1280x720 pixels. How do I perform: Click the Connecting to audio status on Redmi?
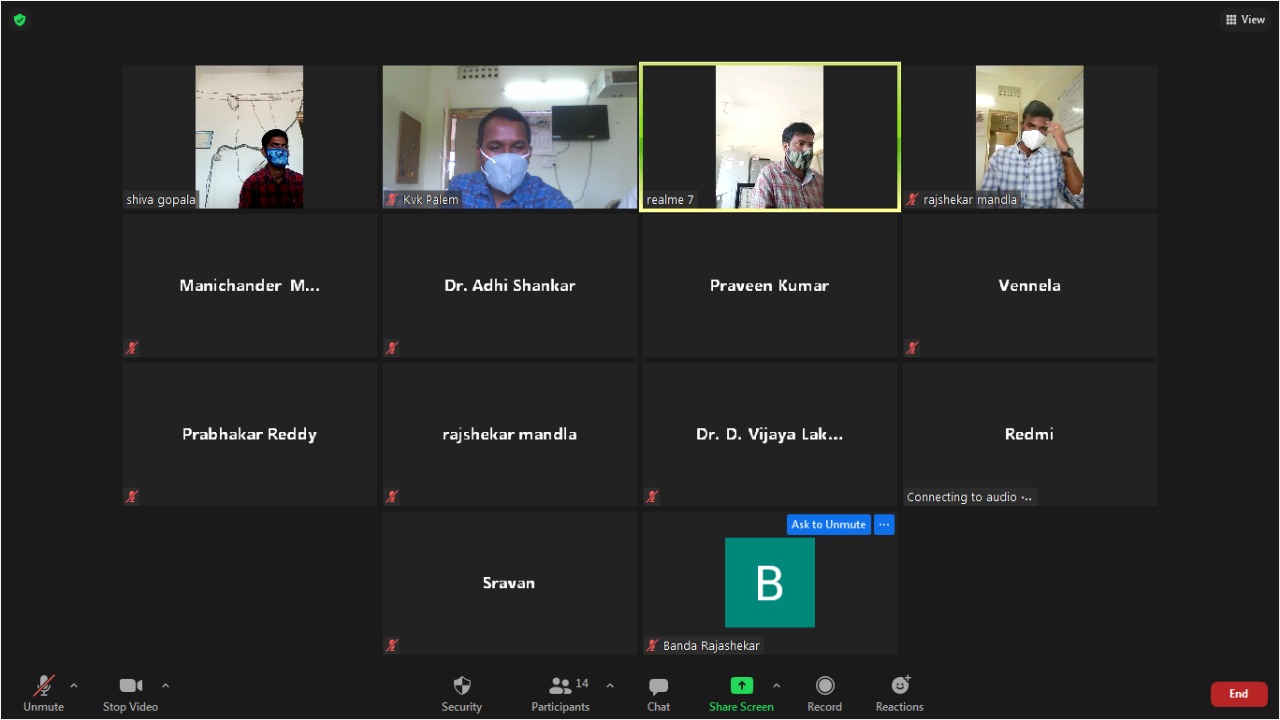coord(969,497)
